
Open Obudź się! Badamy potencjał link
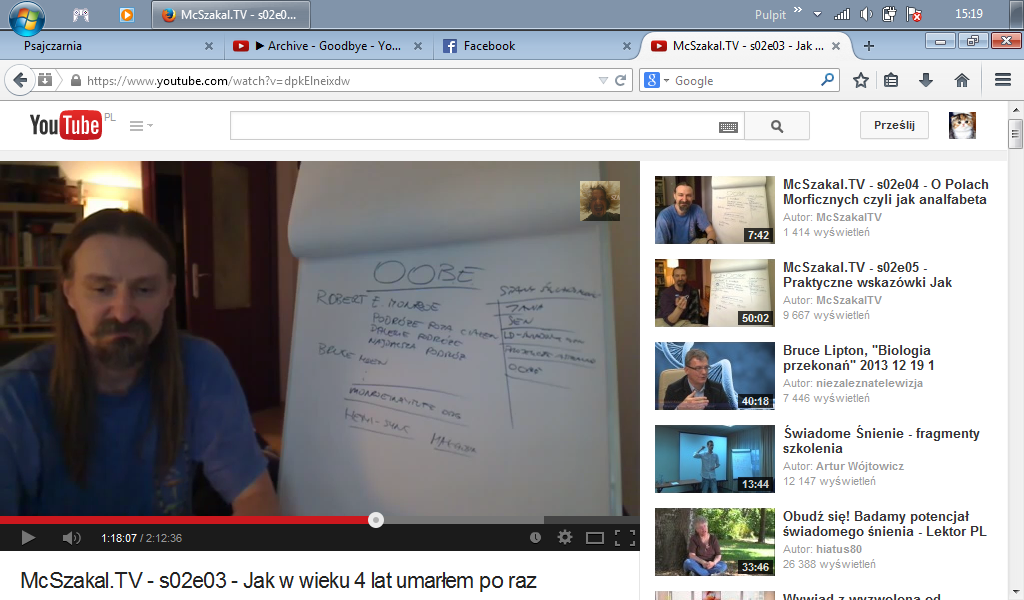pyautogui.click(x=885, y=524)
